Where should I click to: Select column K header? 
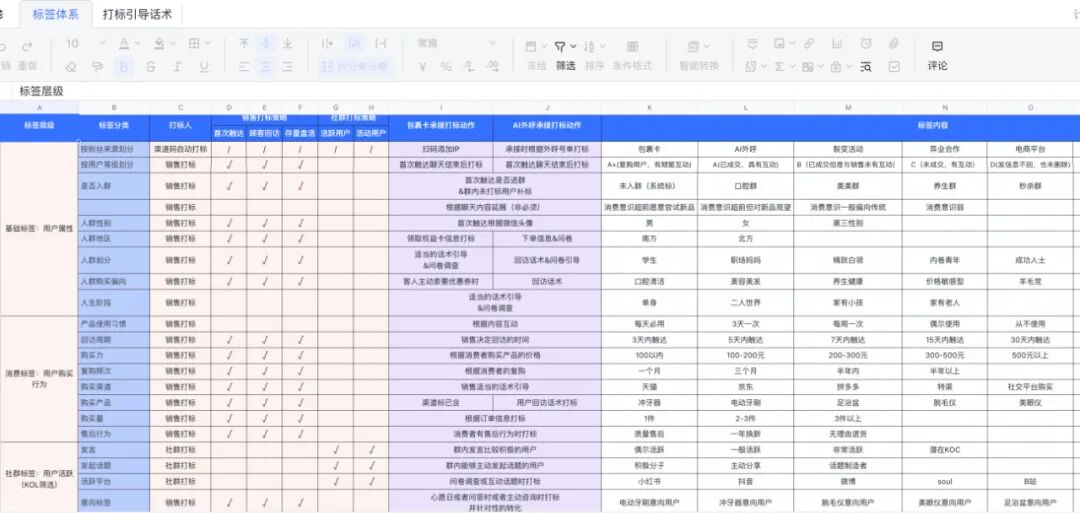click(649, 107)
